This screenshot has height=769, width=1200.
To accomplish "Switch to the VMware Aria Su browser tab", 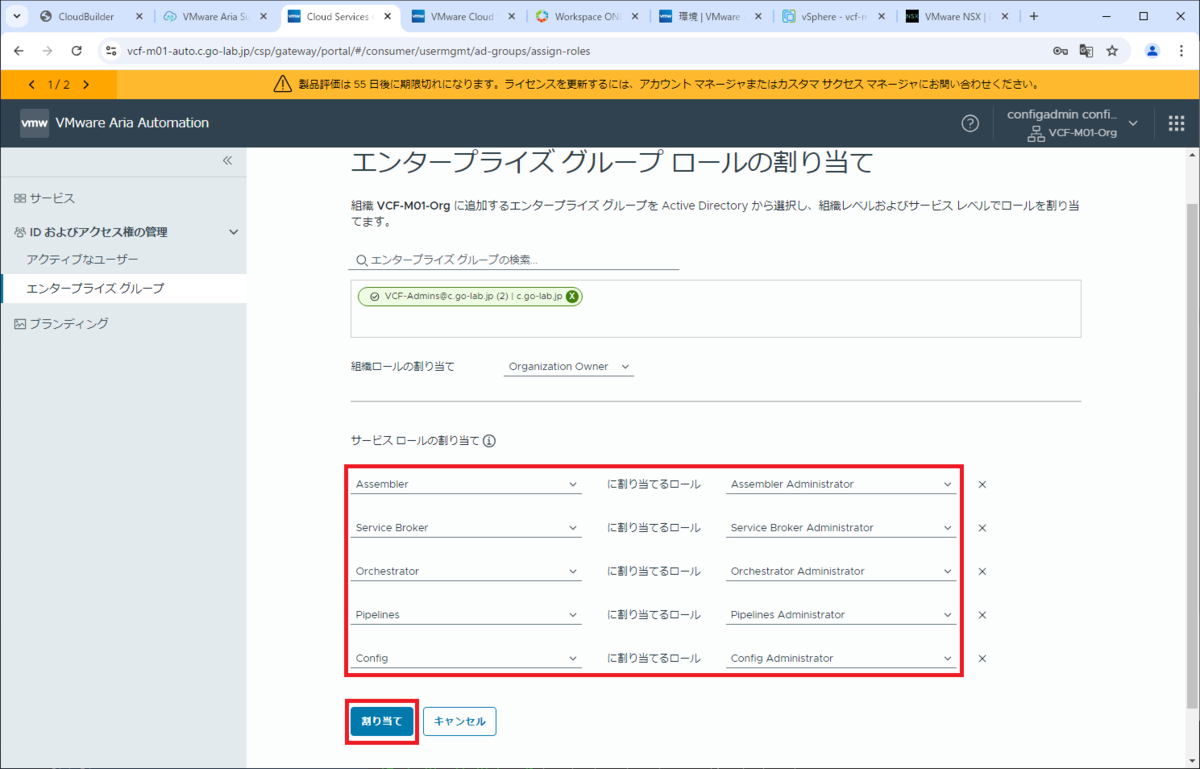I will coord(215,17).
